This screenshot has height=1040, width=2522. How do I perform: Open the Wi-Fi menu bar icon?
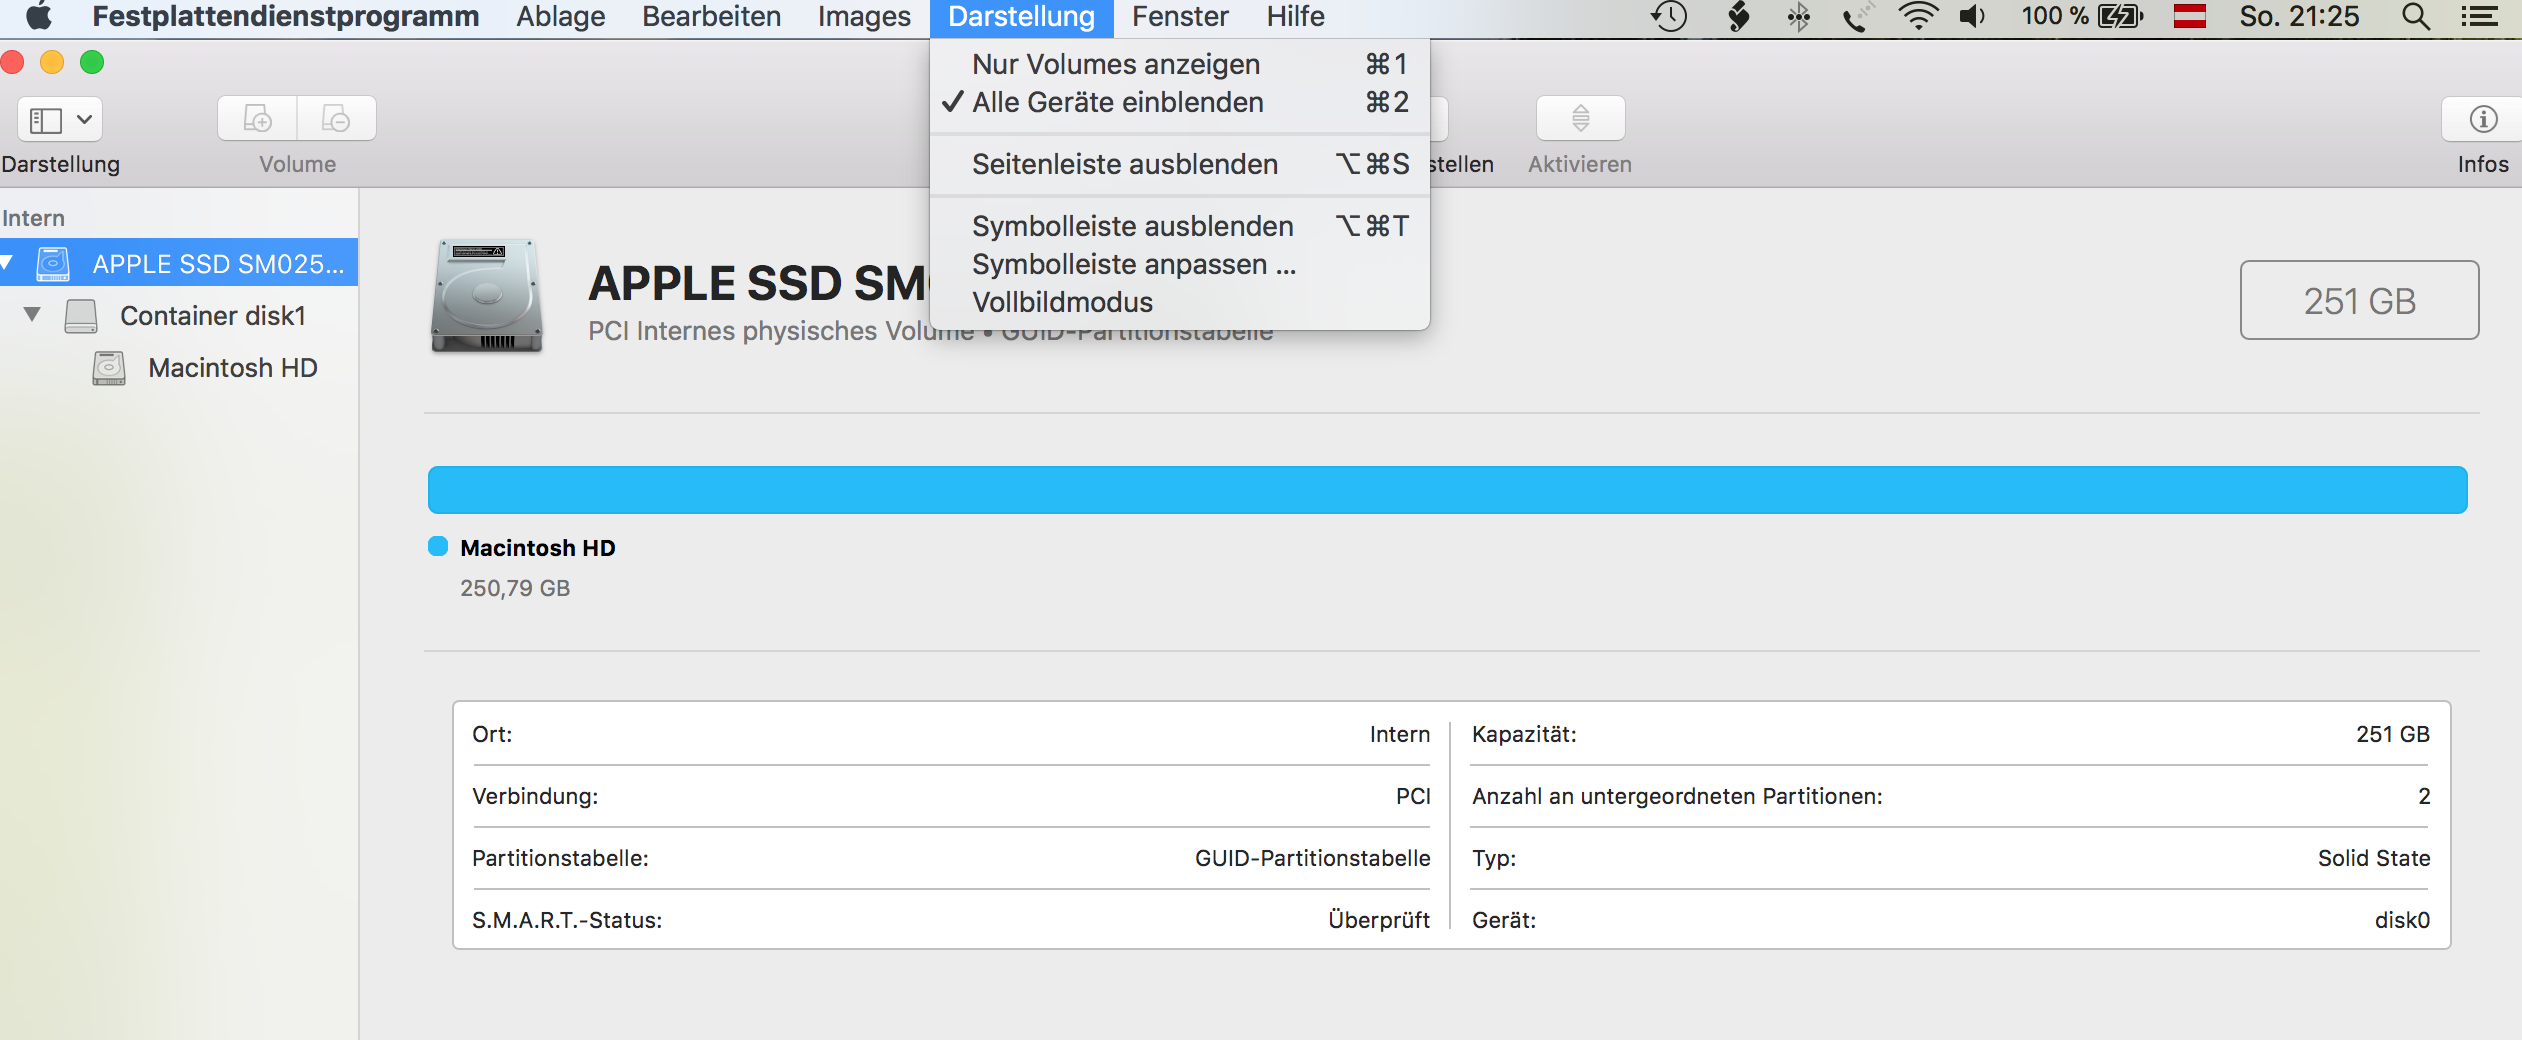click(1918, 17)
